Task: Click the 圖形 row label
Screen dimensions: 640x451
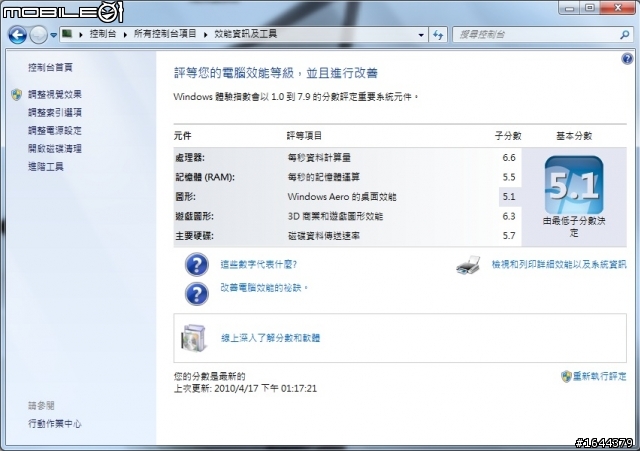Action: 185,197
